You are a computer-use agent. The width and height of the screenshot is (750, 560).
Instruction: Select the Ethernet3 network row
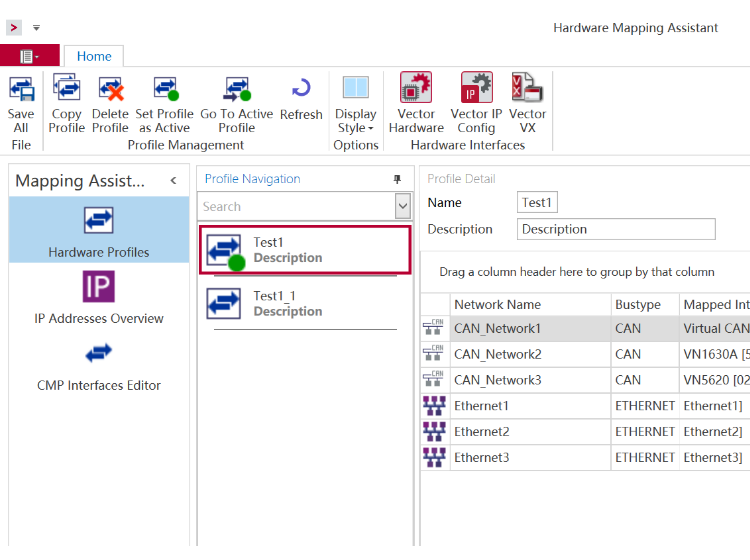click(585, 458)
